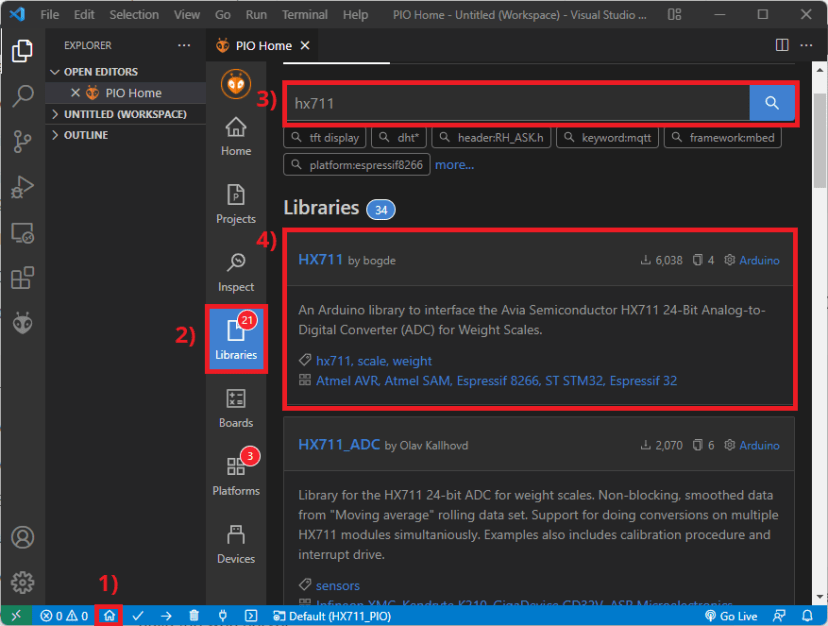
Task: Open the Extensions view
Action: 22,278
